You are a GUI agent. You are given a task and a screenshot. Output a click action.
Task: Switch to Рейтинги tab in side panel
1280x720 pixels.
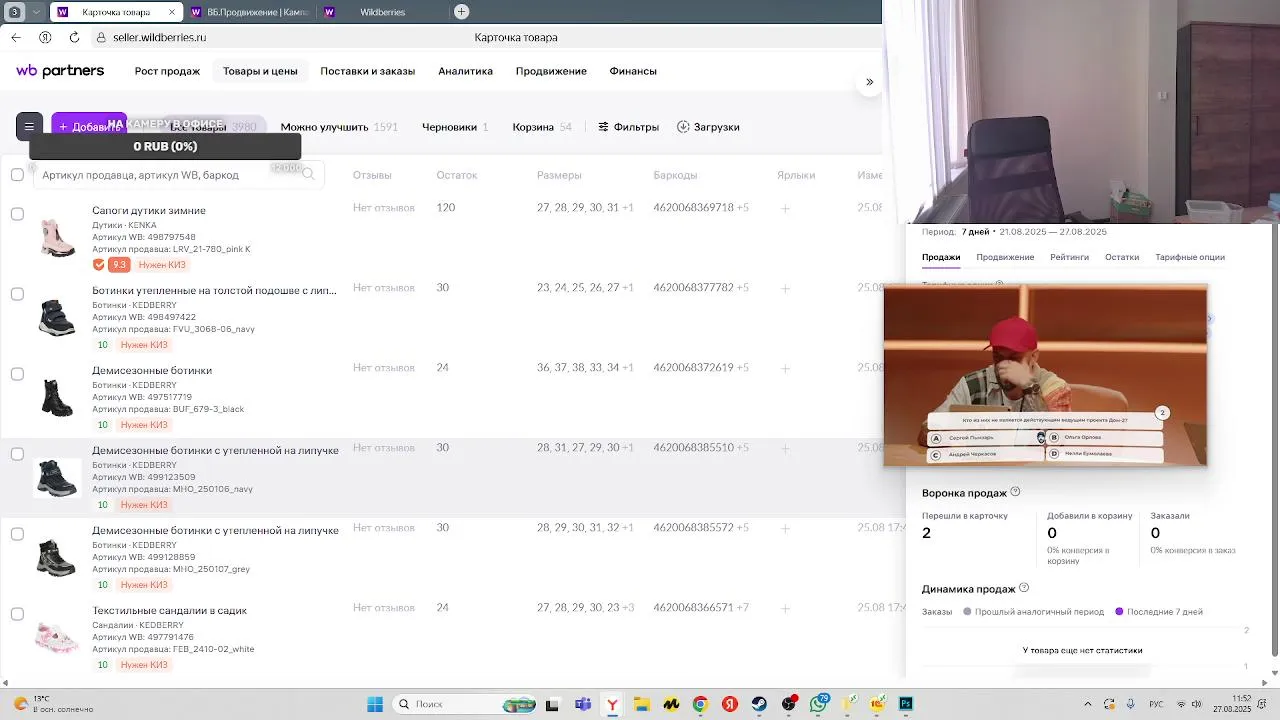[1069, 257]
